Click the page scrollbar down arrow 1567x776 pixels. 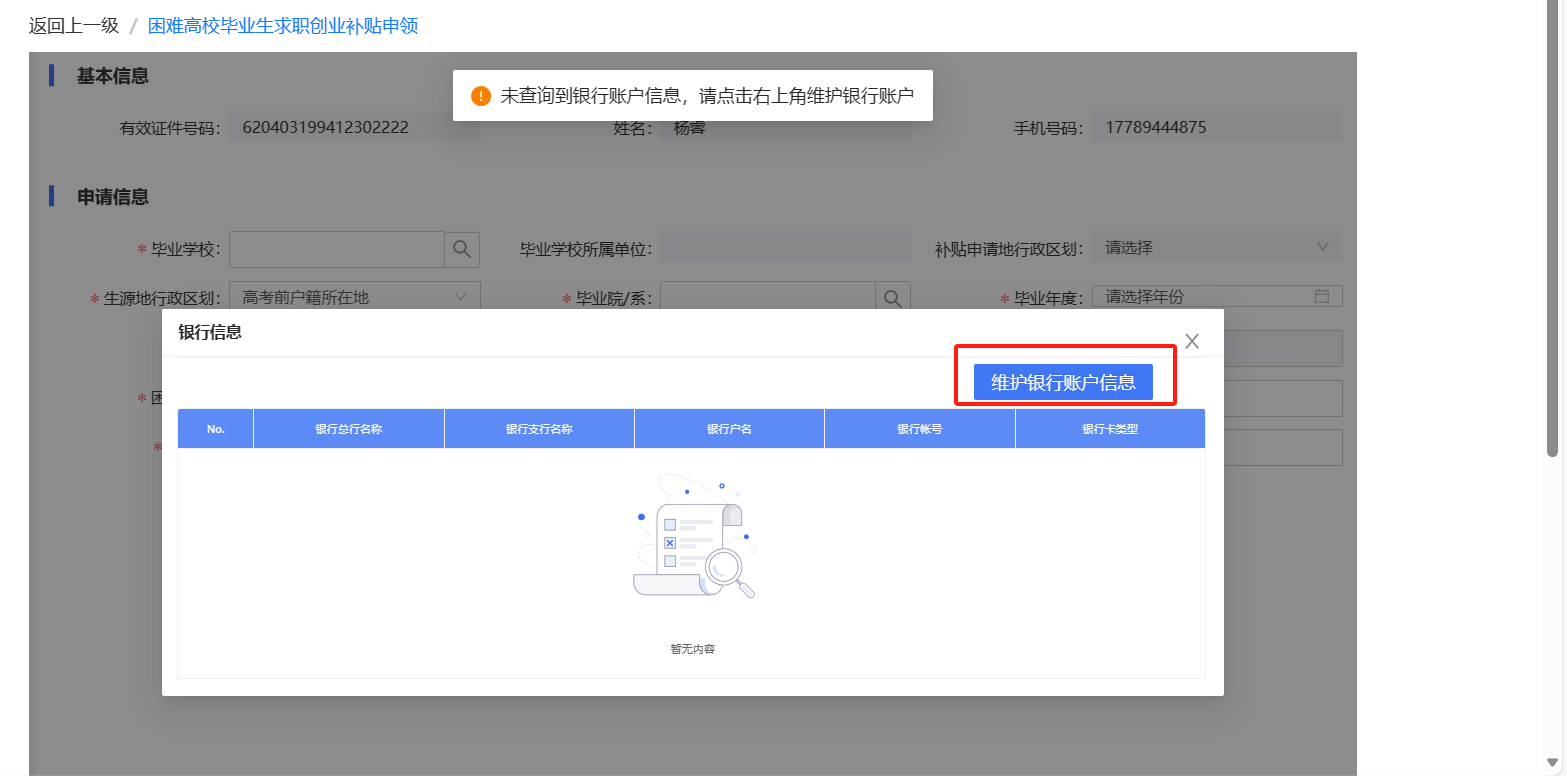pyautogui.click(x=1551, y=761)
